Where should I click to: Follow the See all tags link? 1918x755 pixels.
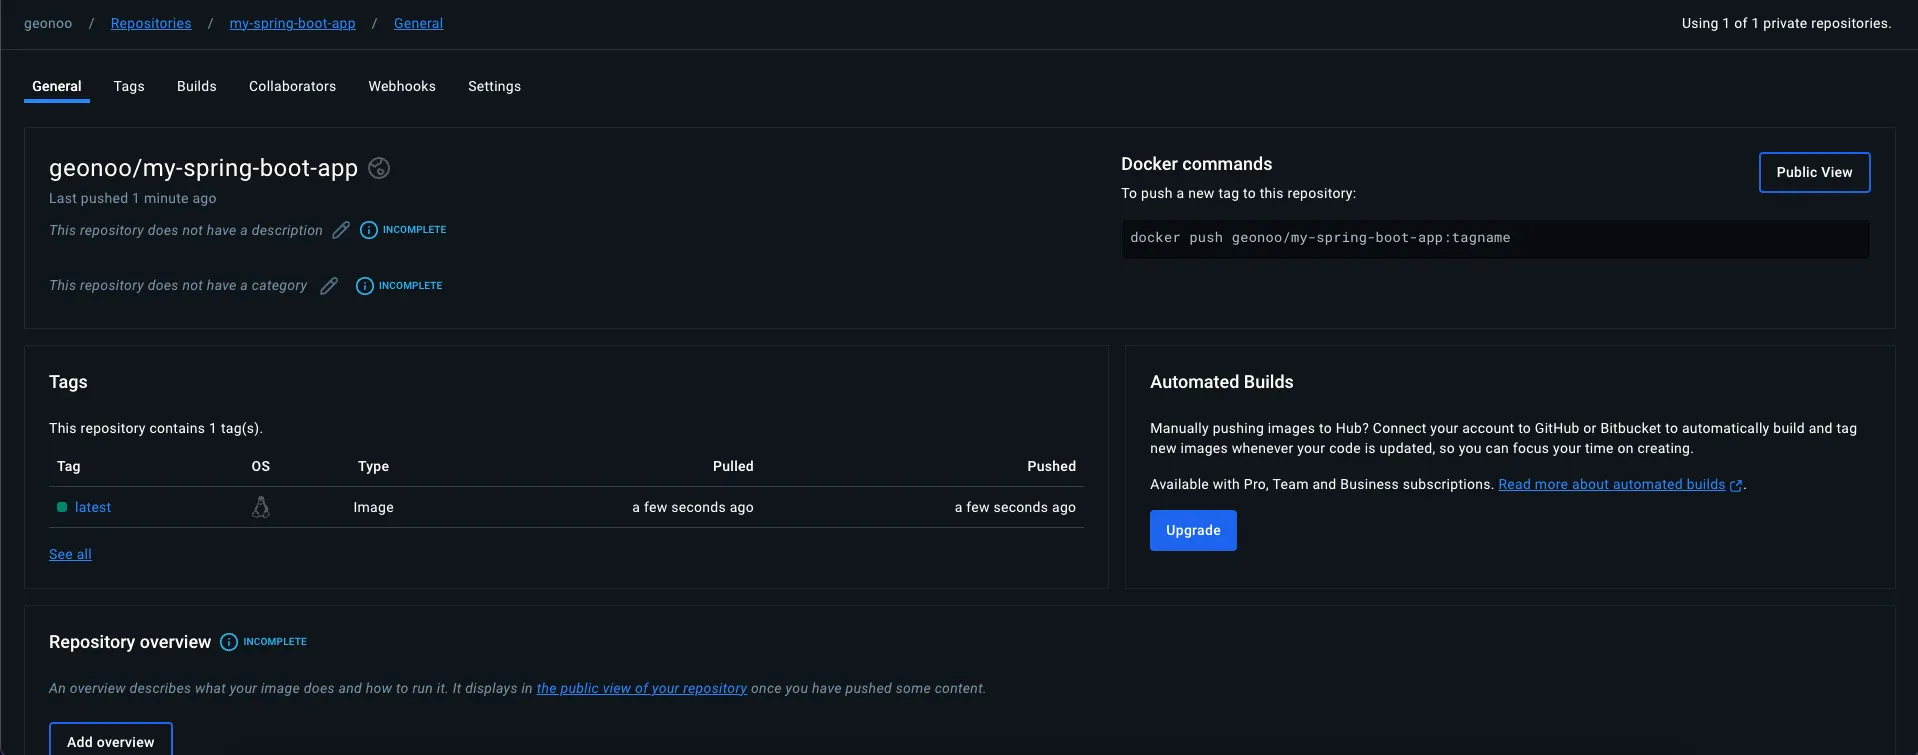coord(70,554)
